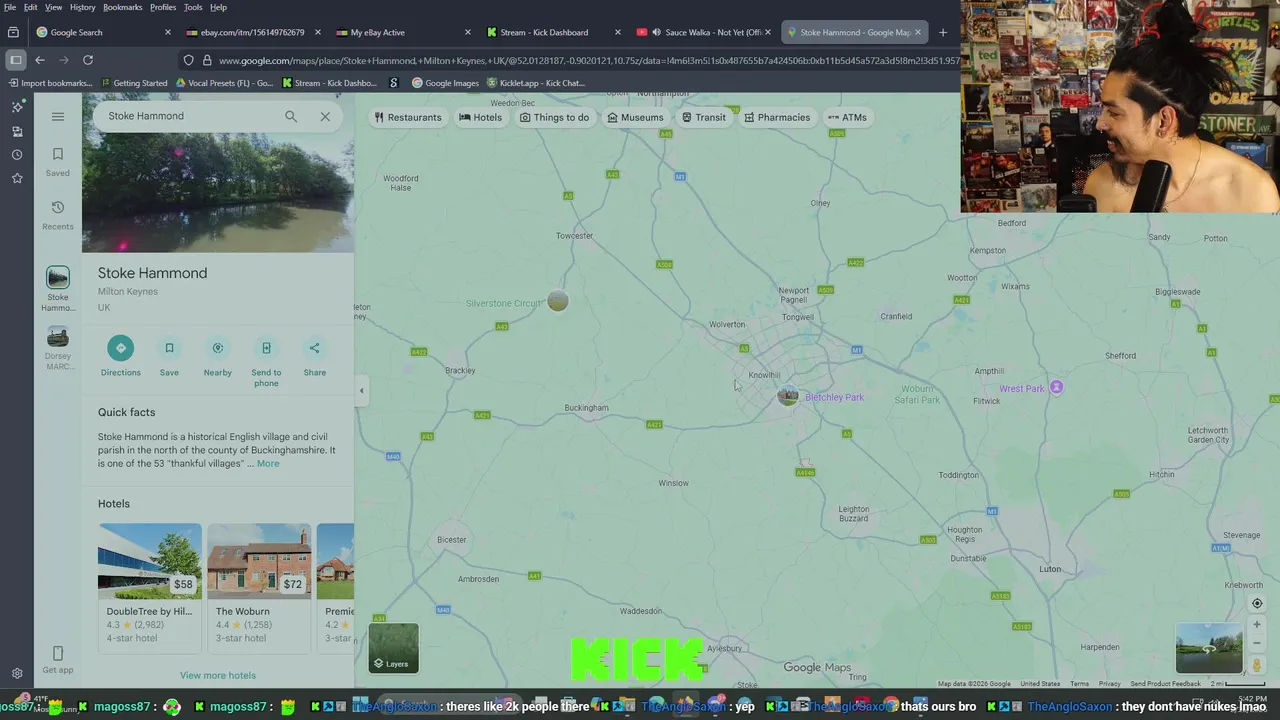Screen dimensions: 1280x720
Task: Filter map by Things to do chip
Action: [x=554, y=117]
